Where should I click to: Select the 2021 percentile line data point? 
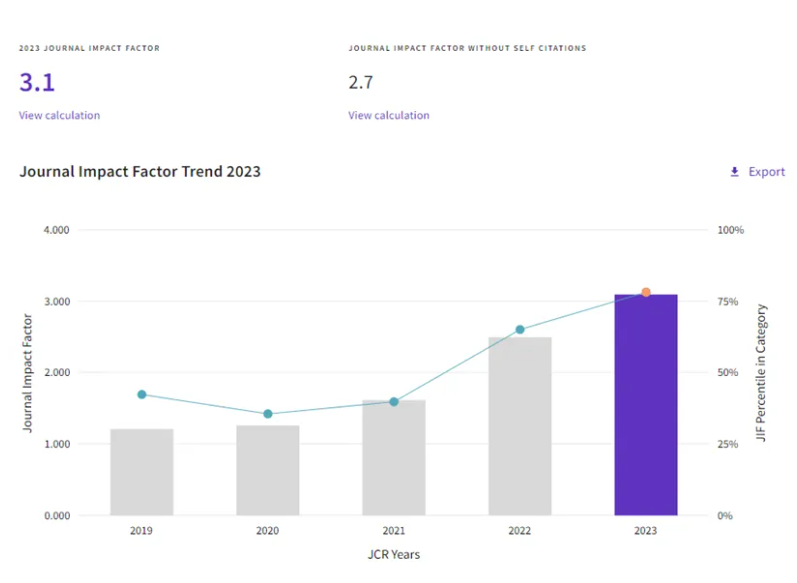[x=394, y=402]
